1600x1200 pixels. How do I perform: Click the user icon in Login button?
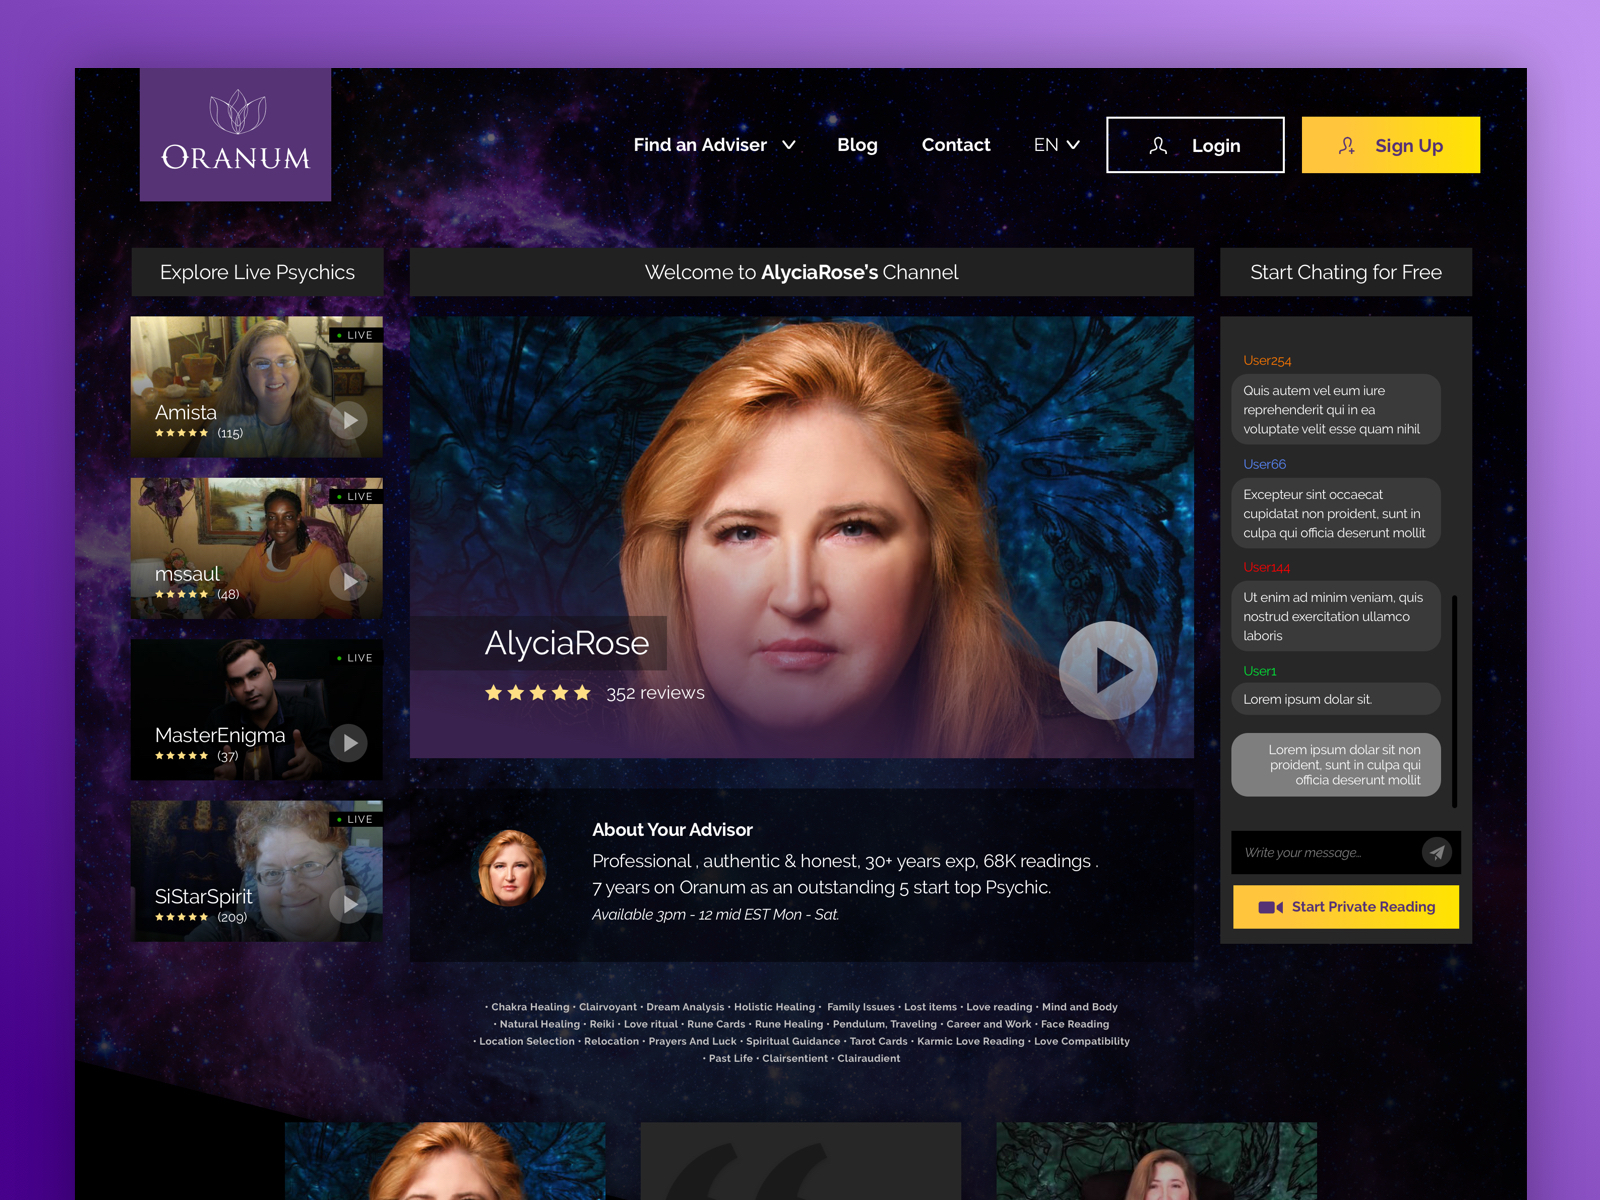point(1158,146)
